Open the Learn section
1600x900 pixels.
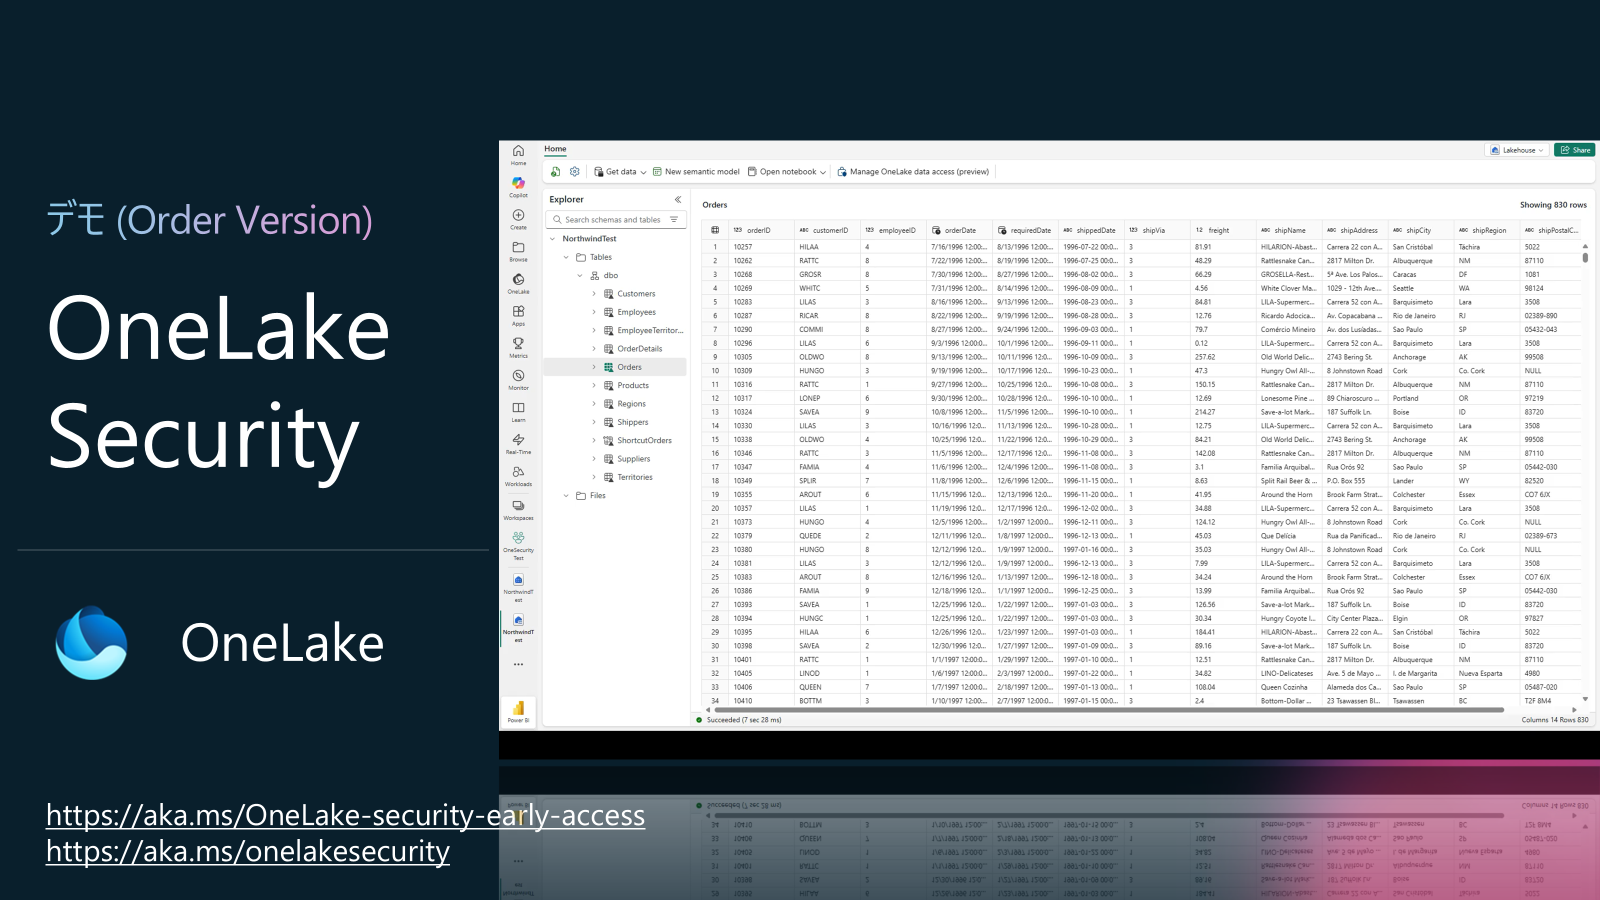coord(518,410)
